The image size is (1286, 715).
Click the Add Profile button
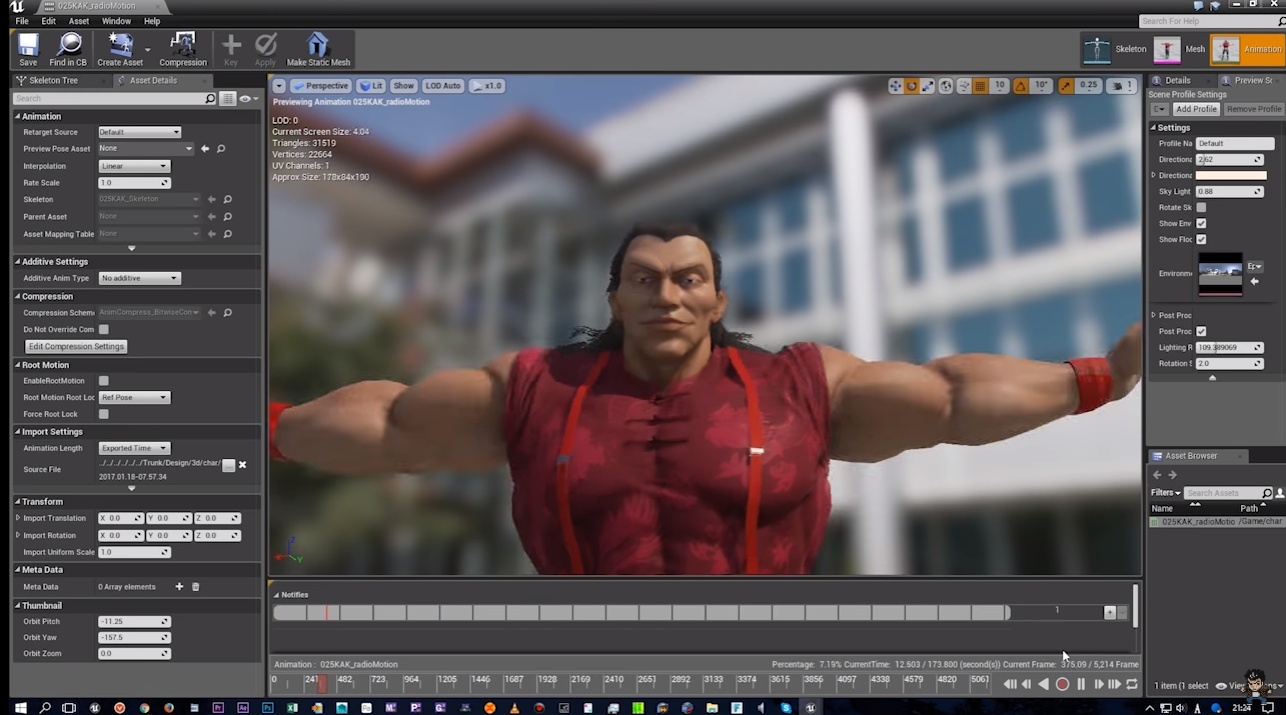1196,109
